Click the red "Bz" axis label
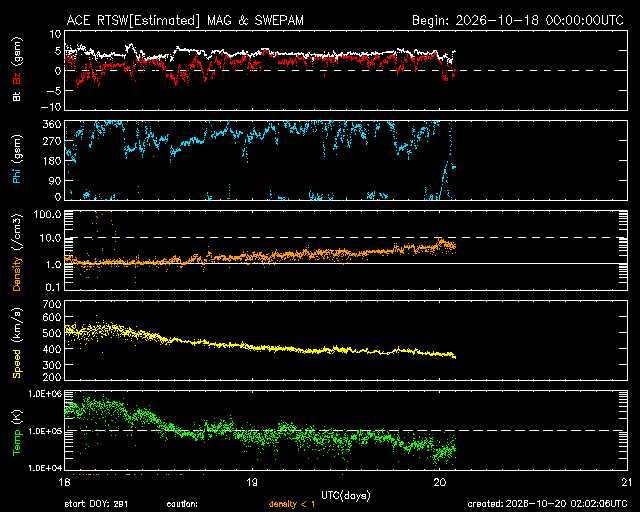Image resolution: width=640 pixels, height=512 pixels. (x=17, y=79)
